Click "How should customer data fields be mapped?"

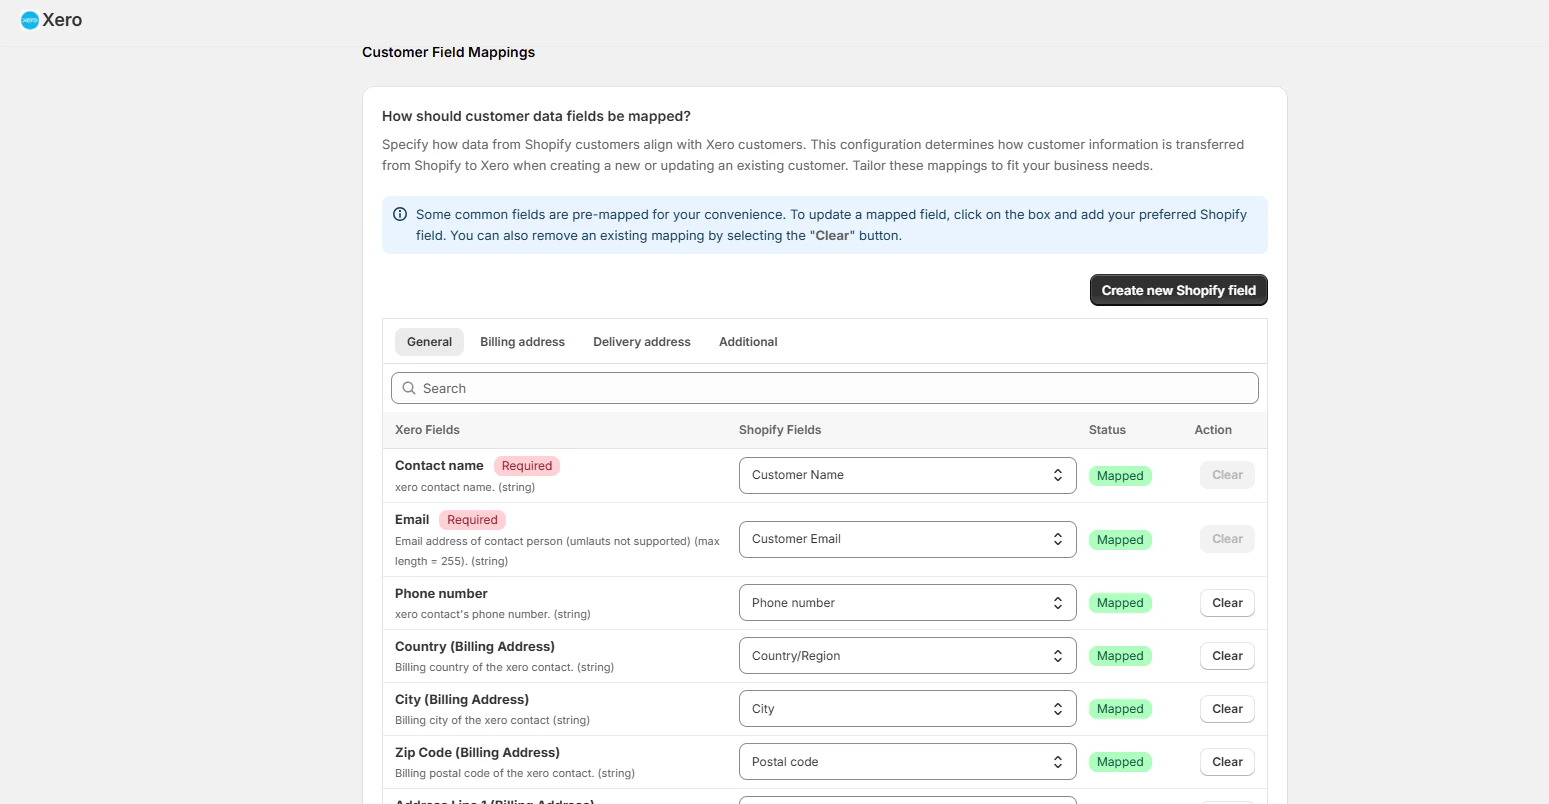pos(536,116)
